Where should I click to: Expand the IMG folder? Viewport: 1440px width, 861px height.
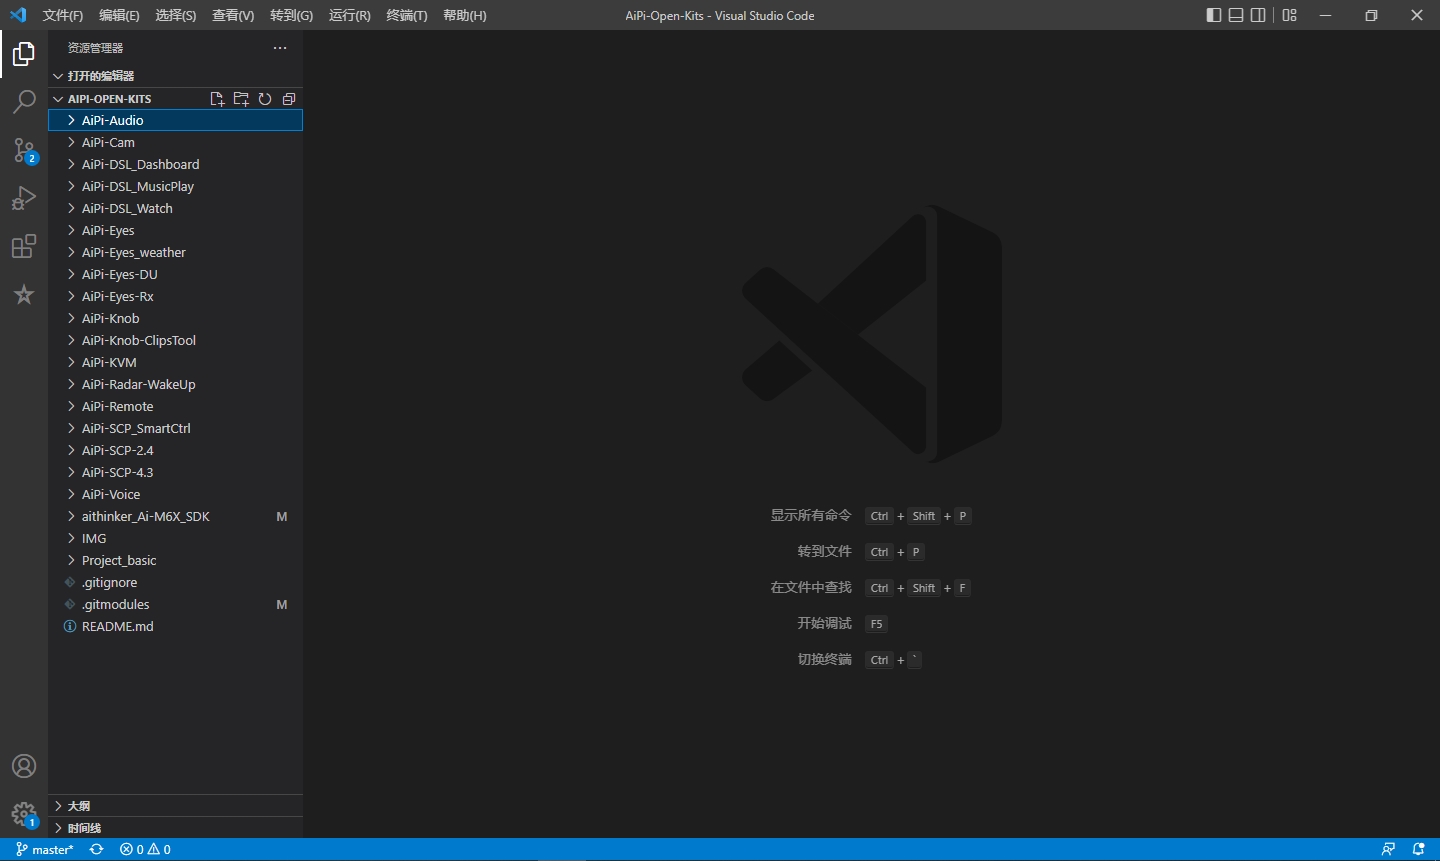(x=175, y=538)
